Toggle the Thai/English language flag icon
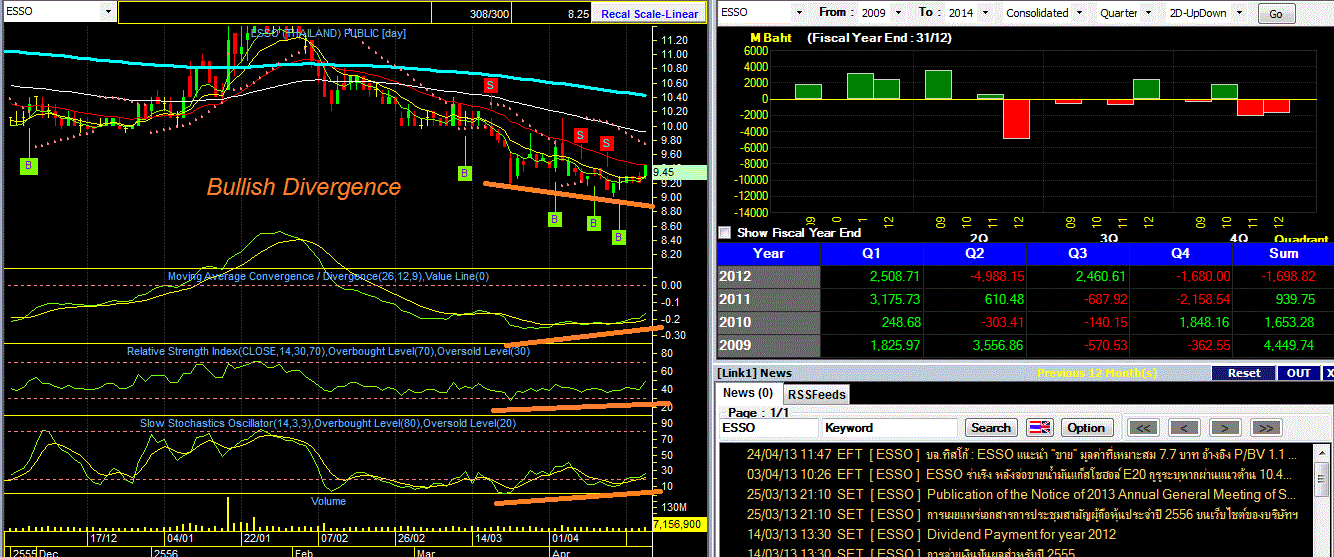 coord(1039,427)
